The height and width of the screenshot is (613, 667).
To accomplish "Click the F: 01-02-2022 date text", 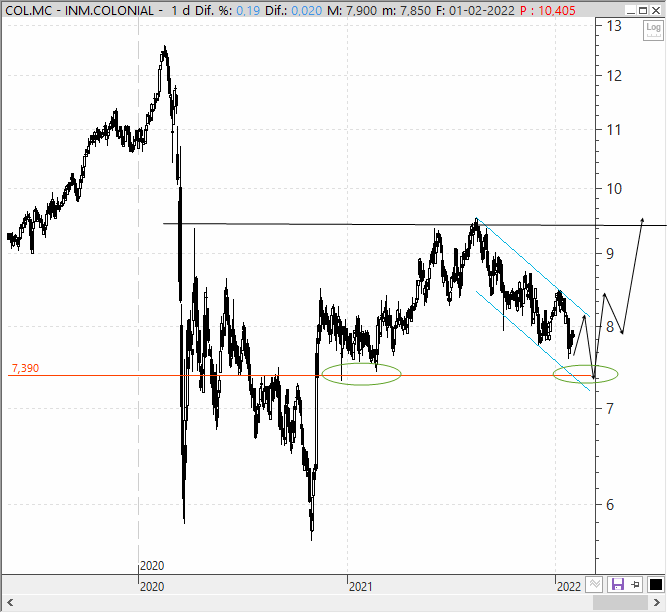I will (x=477, y=10).
